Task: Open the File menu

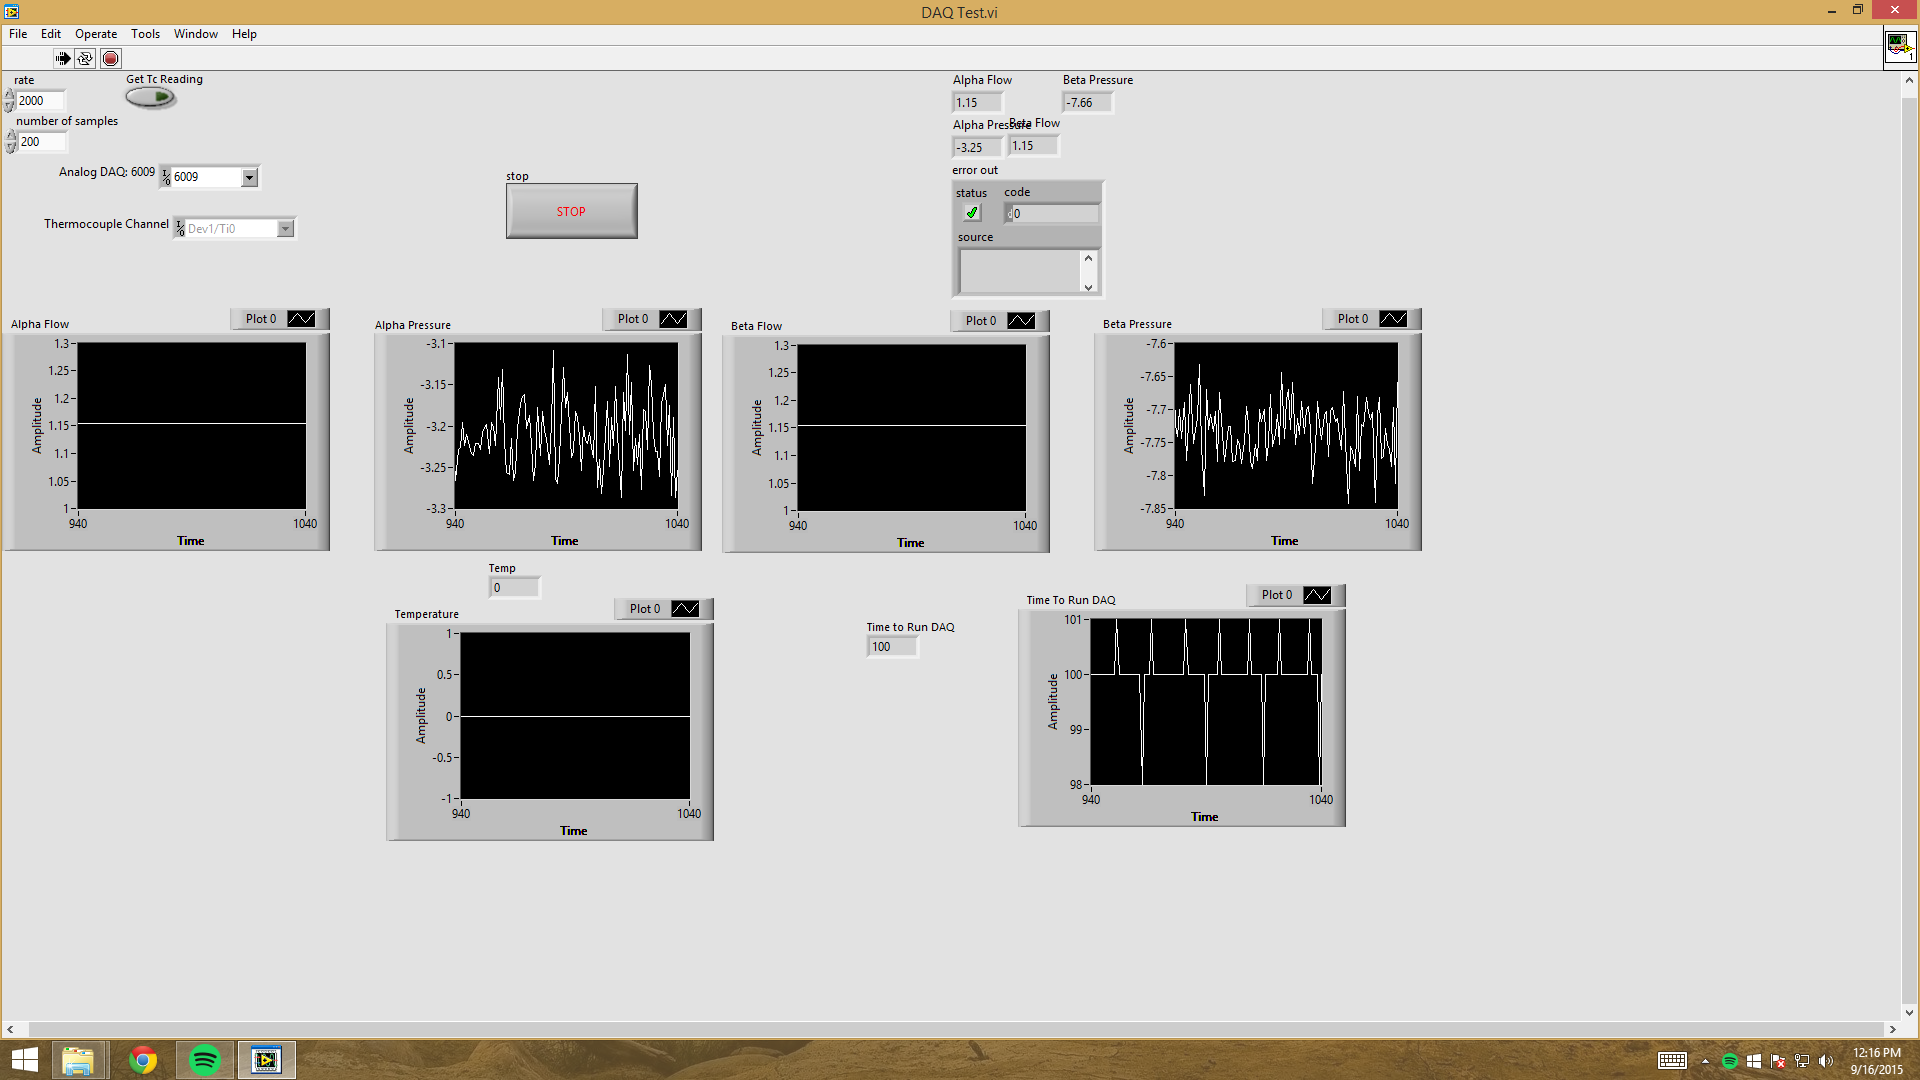Action: [x=18, y=34]
